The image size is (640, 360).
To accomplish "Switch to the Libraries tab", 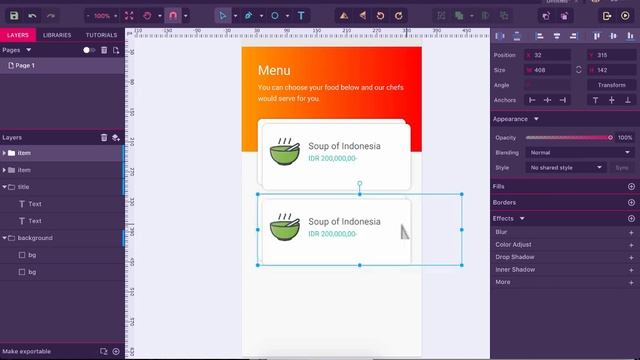I will pyautogui.click(x=57, y=35).
